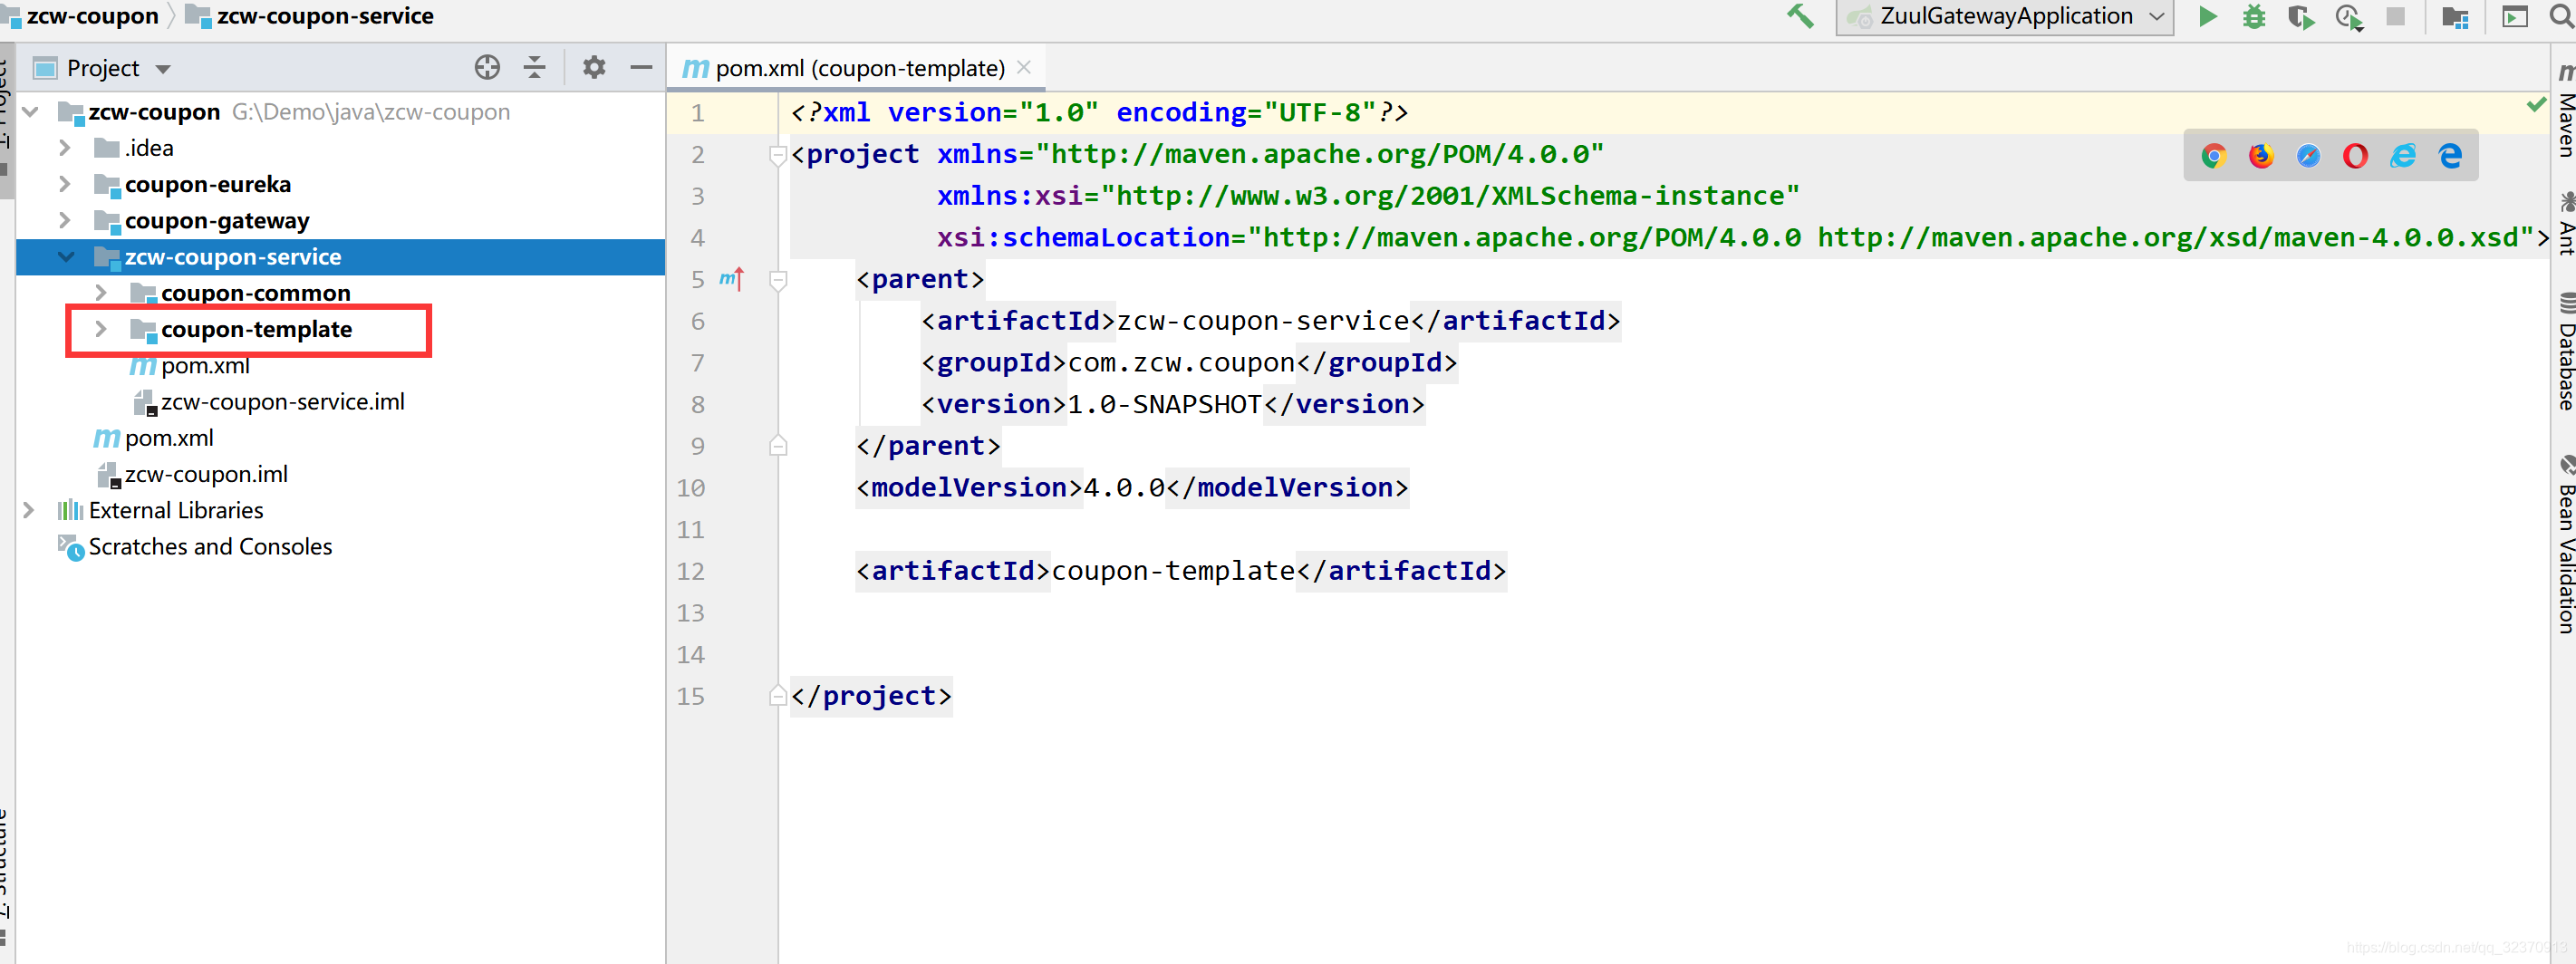The height and width of the screenshot is (964, 2576).
Task: Expand the .idea folder
Action: pyautogui.click(x=64, y=148)
